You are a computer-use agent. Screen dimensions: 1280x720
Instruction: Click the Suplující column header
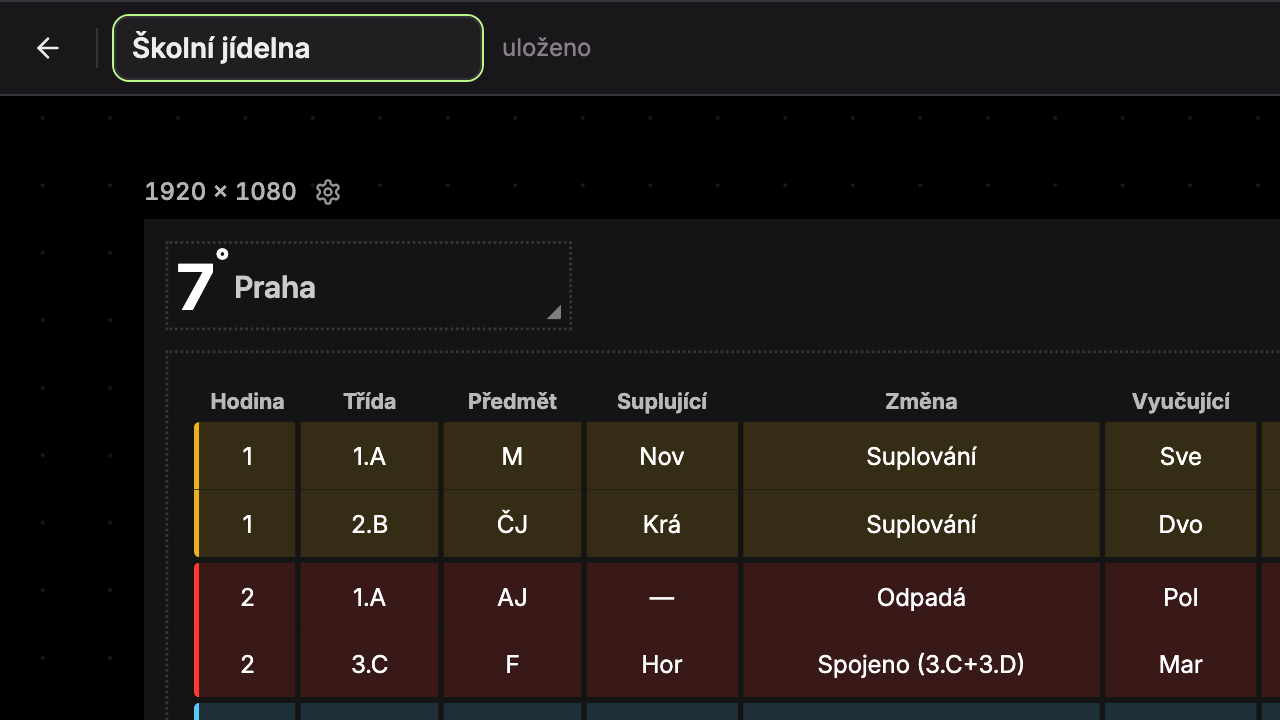(x=662, y=401)
